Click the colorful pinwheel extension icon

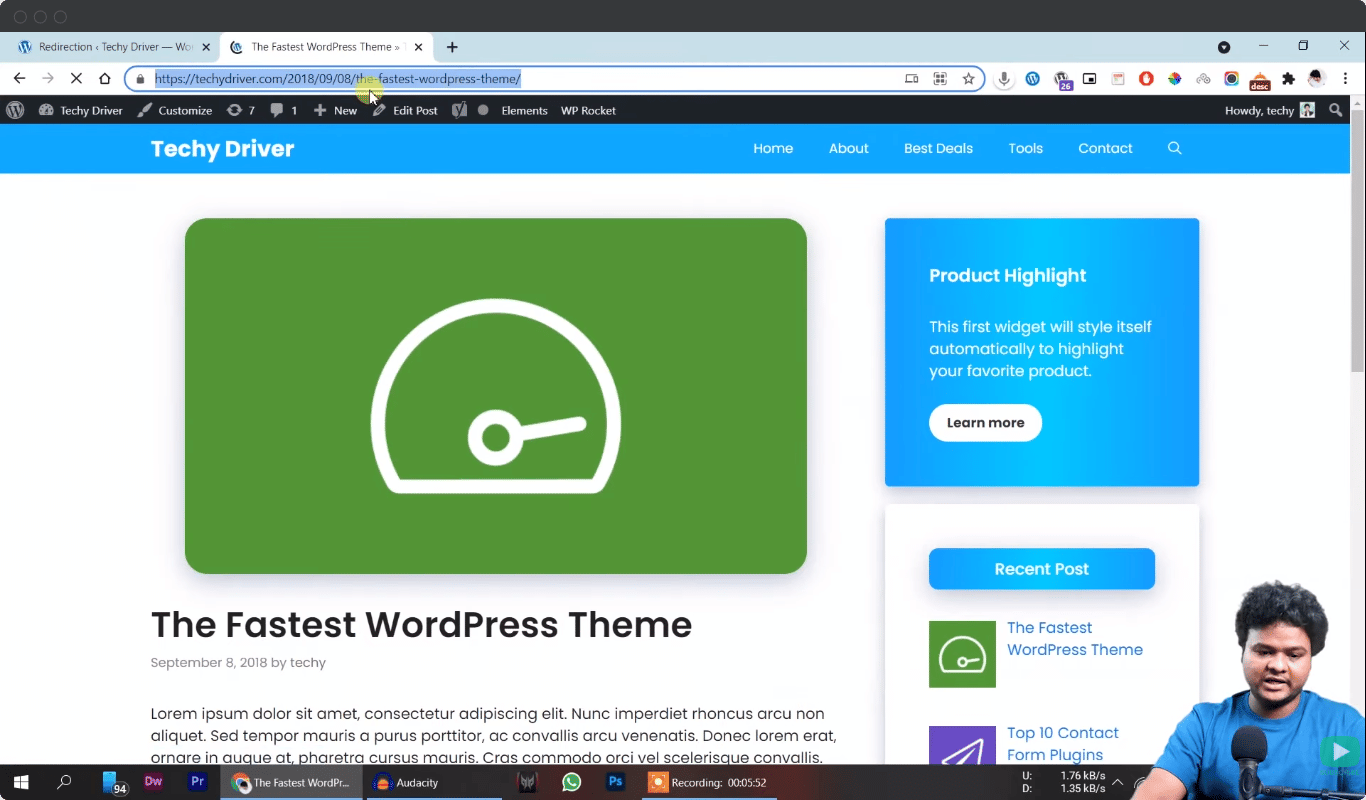1175,79
